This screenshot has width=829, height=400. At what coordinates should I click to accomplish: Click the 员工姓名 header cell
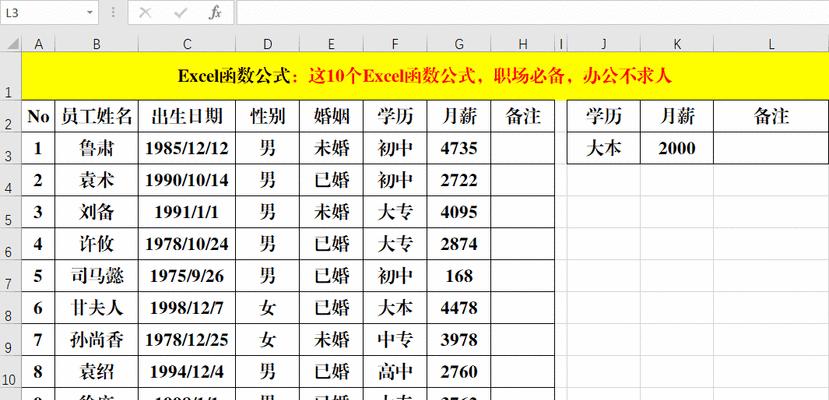(x=96, y=116)
